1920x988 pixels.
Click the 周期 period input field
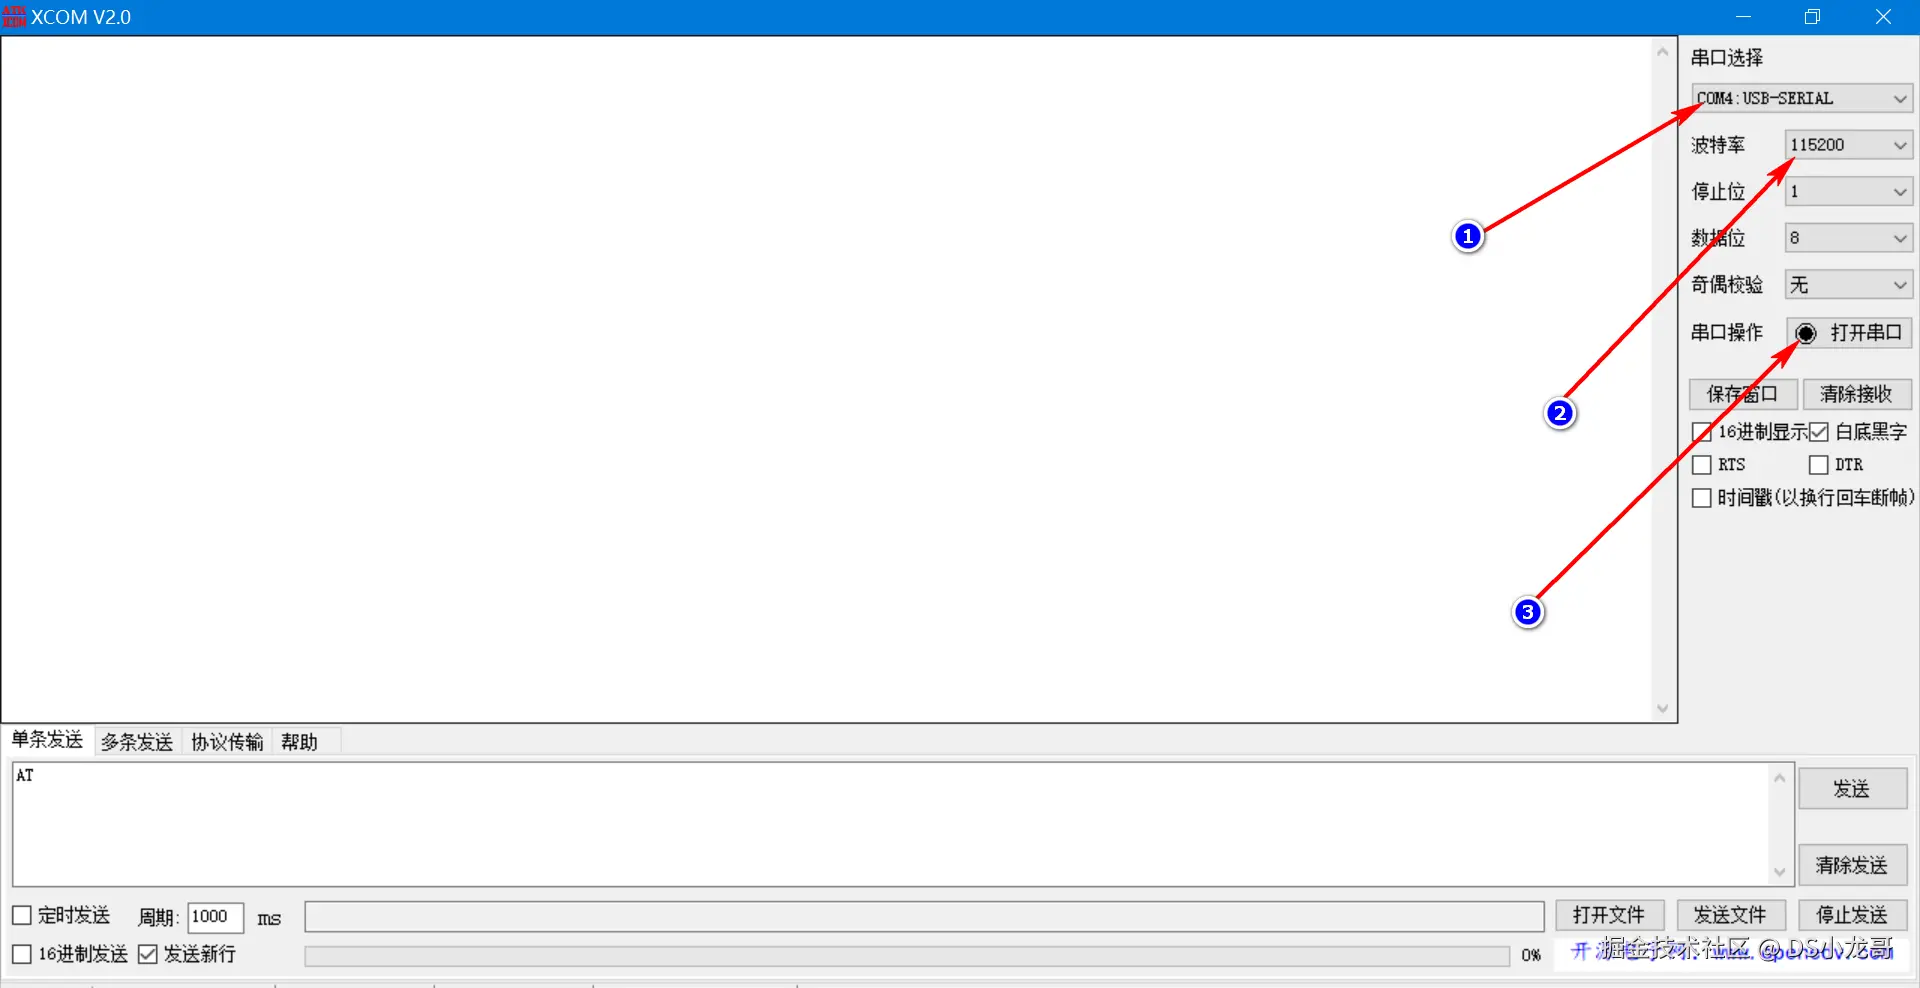tap(216, 917)
